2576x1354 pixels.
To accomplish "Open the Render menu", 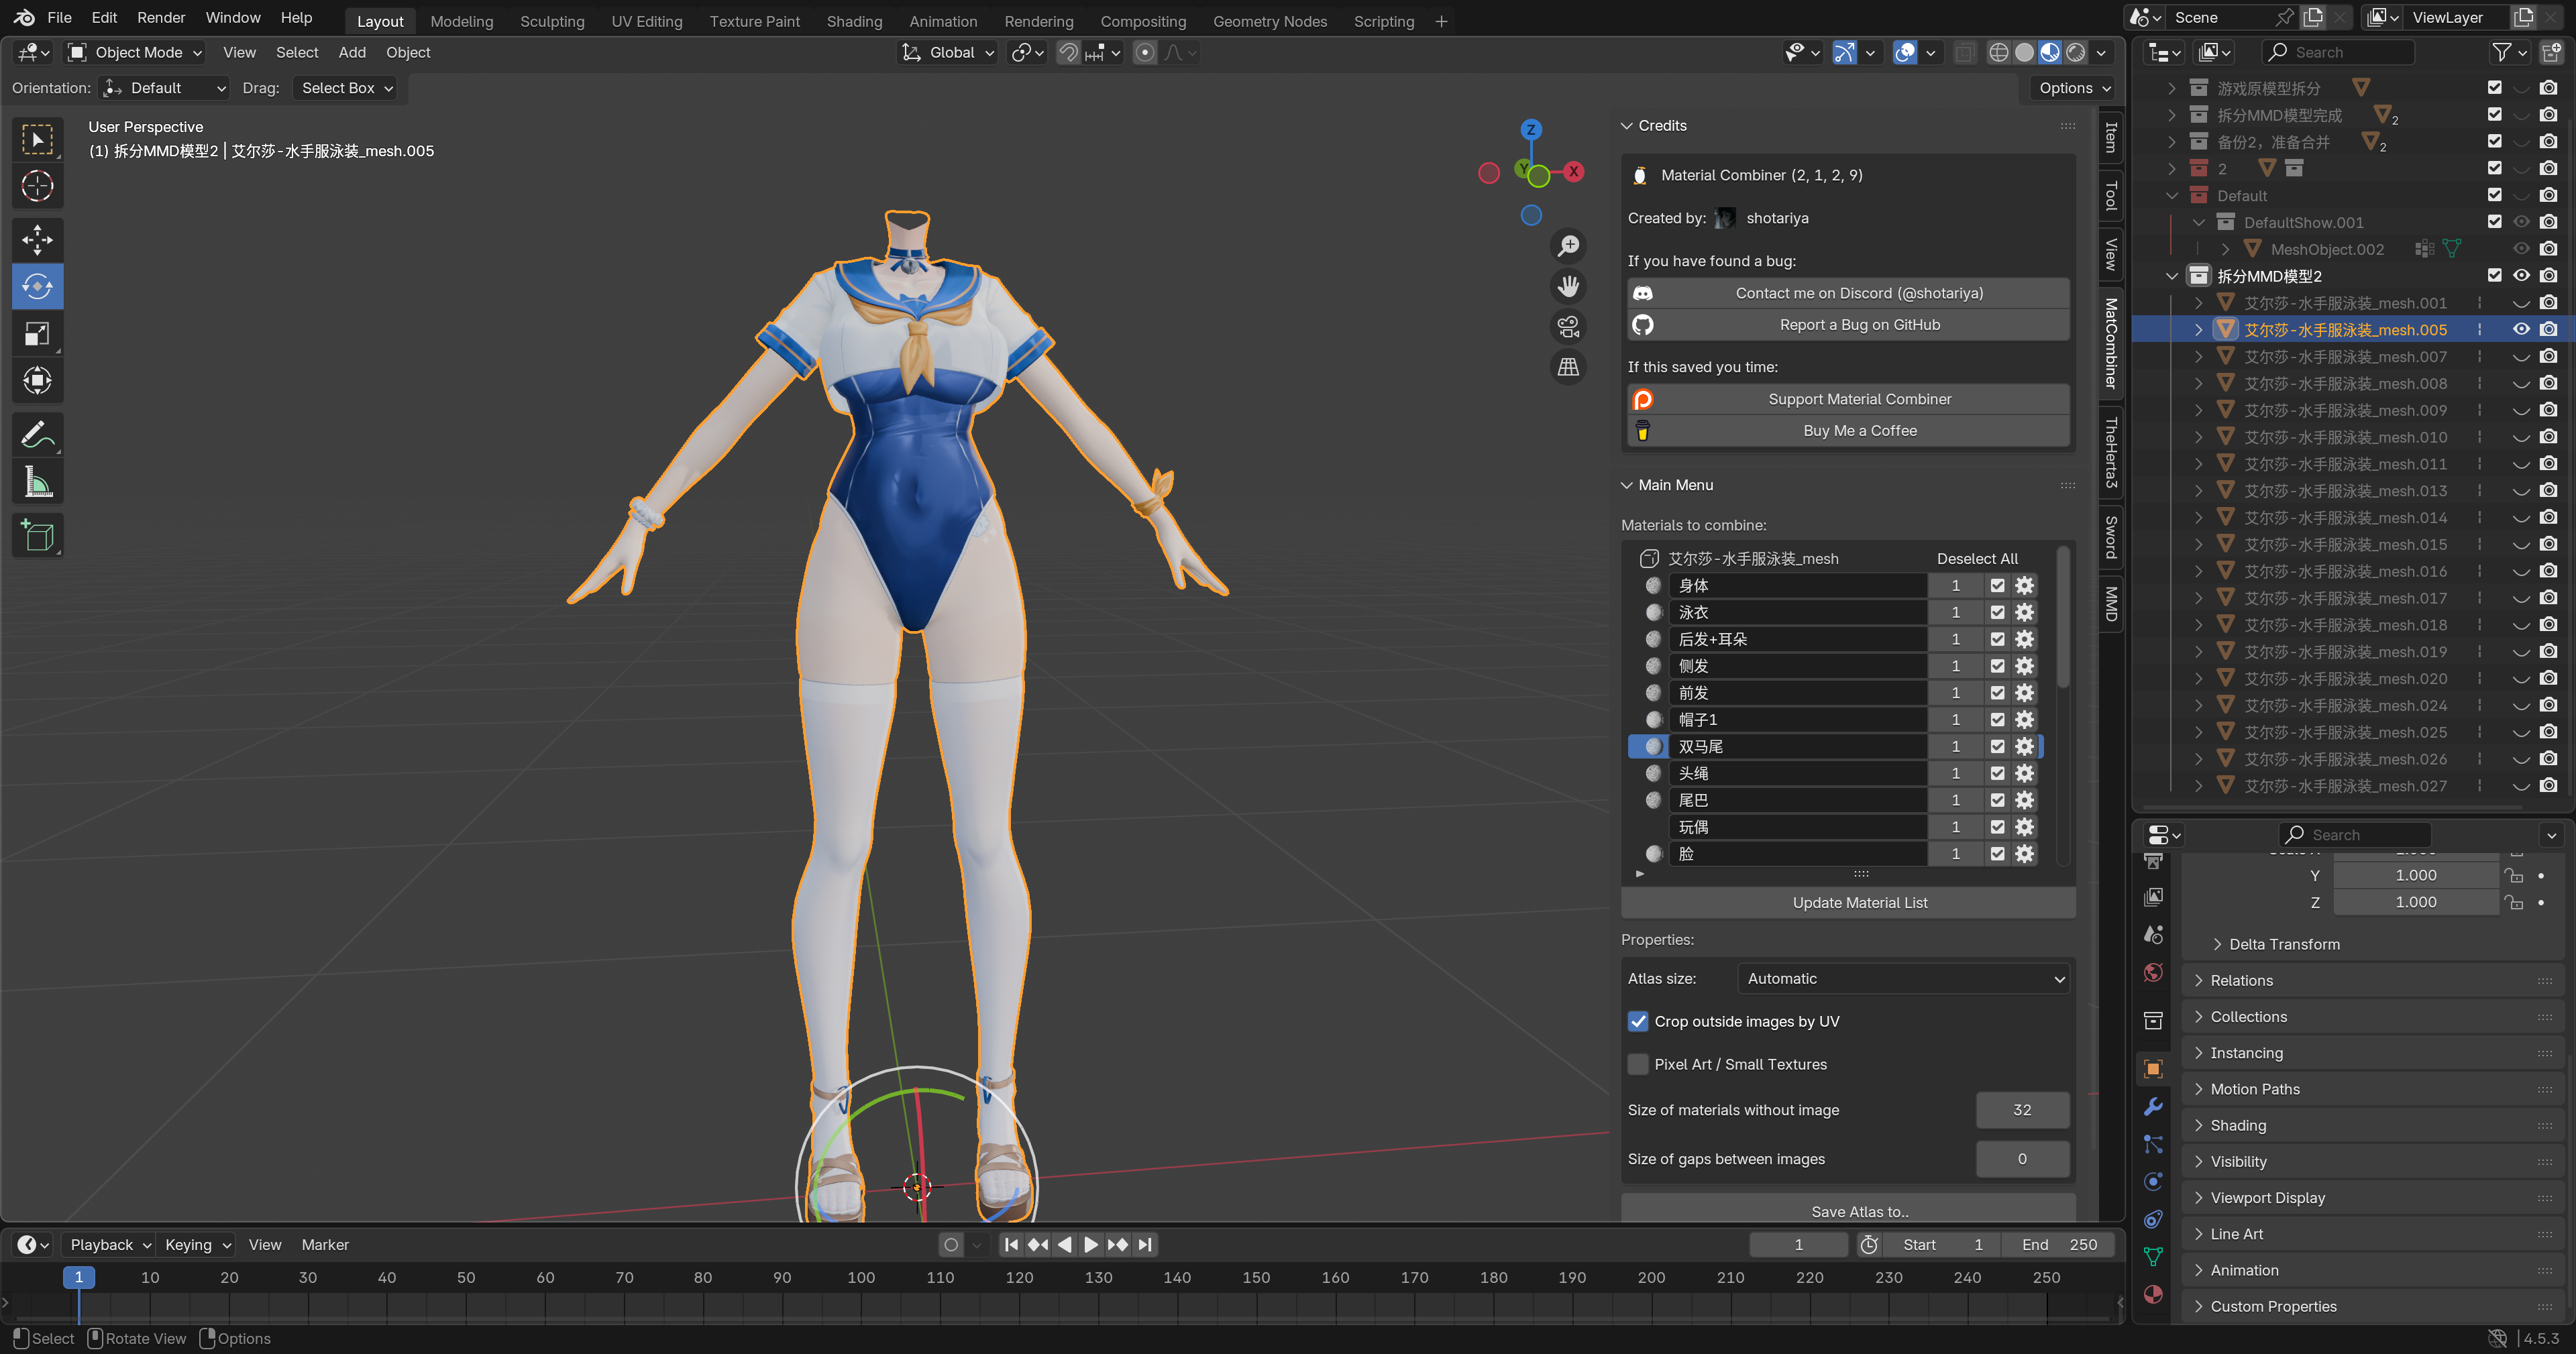I will pyautogui.click(x=161, y=17).
